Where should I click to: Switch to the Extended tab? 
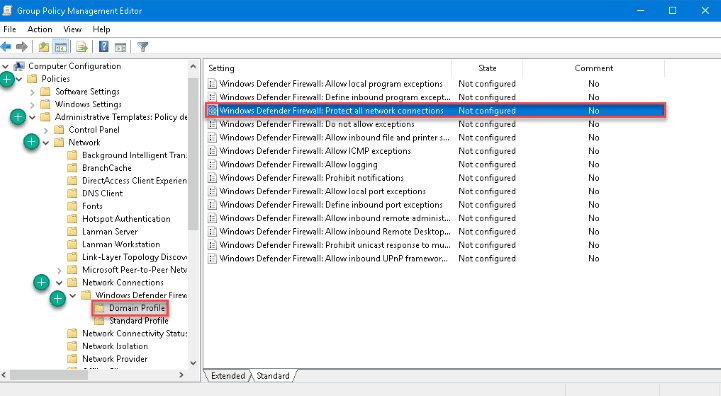tap(228, 376)
